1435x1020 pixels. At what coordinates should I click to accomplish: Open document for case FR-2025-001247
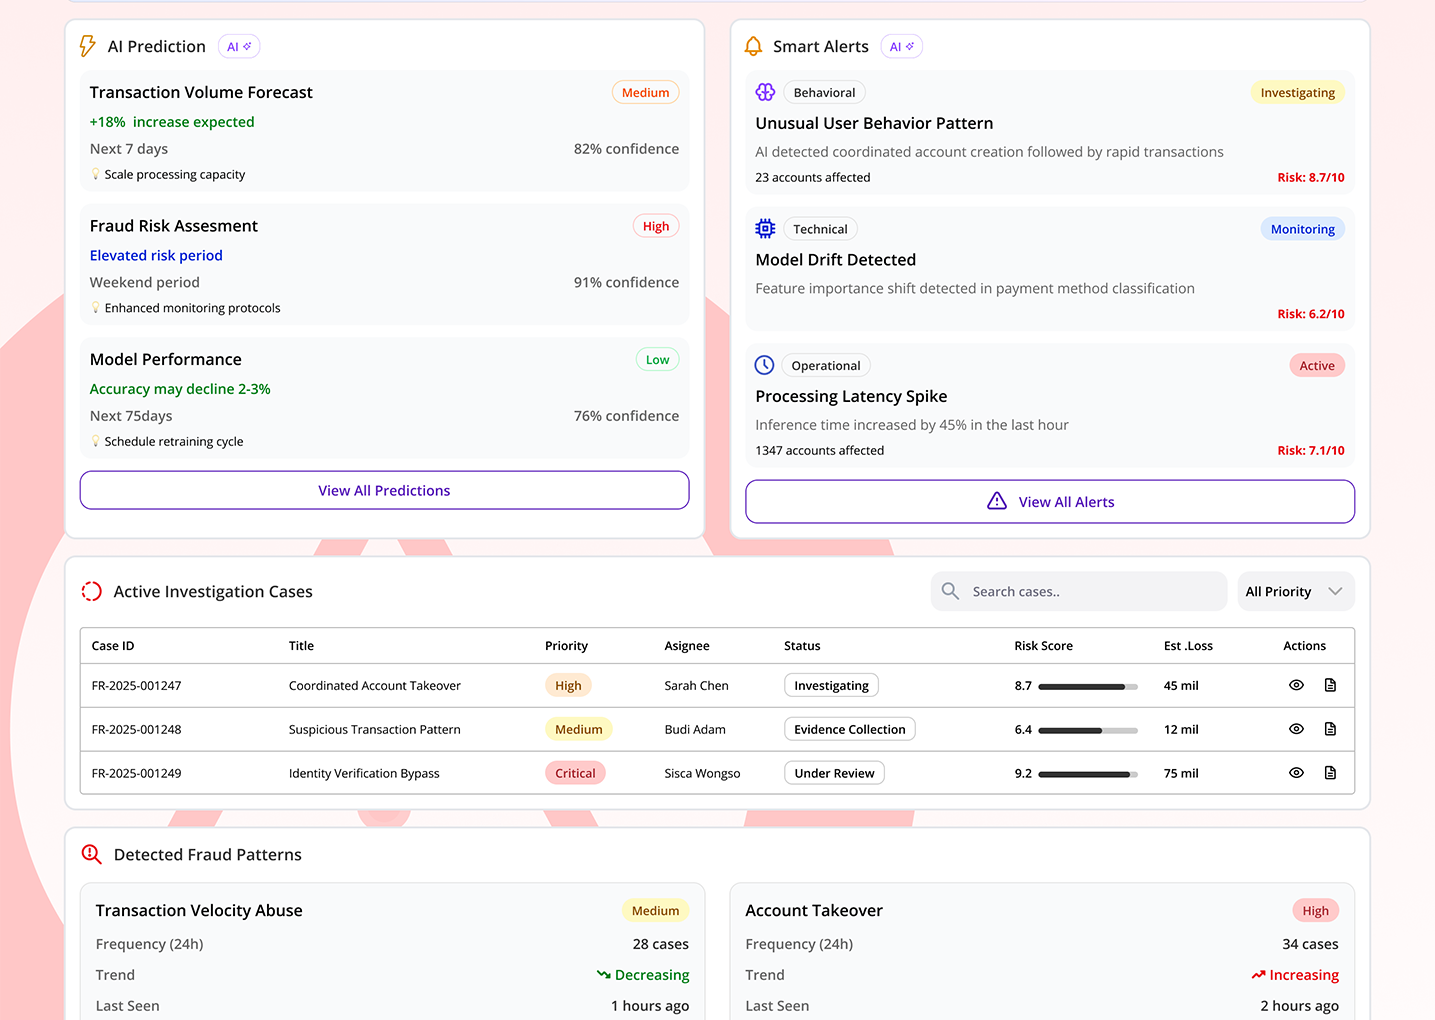[1330, 685]
